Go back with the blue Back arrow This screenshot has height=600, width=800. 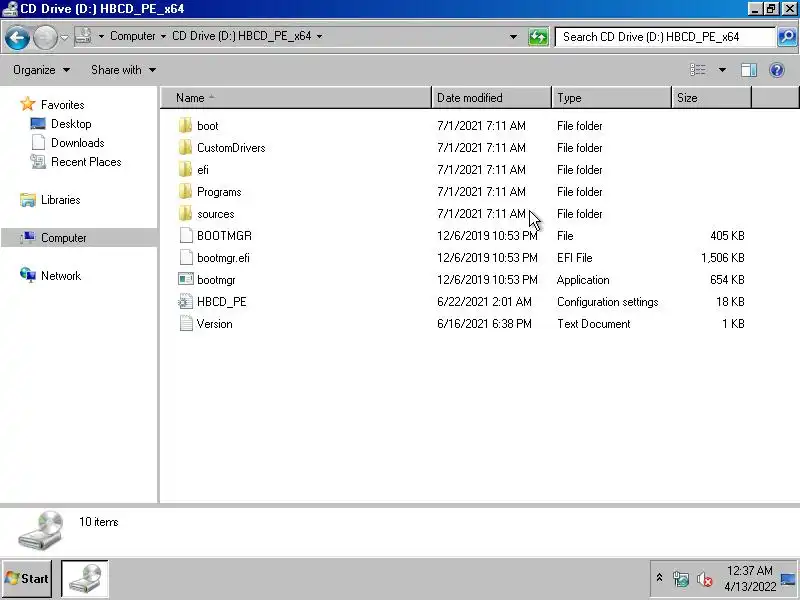(17, 37)
